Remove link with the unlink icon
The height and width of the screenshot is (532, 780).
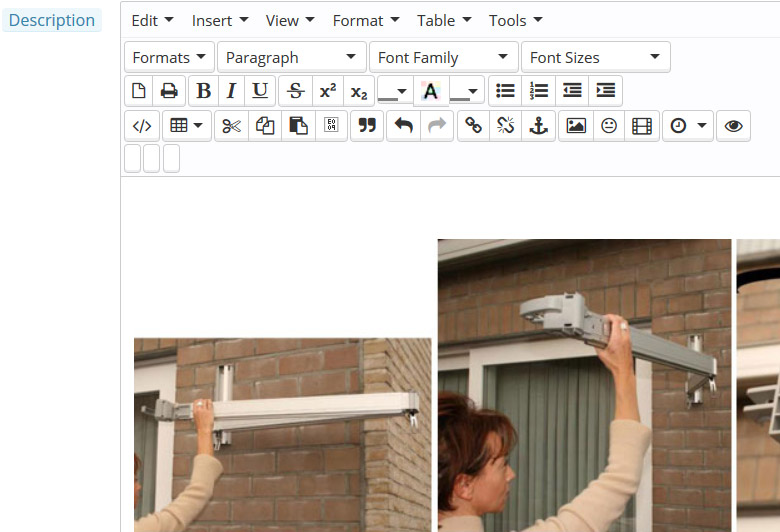[x=505, y=126]
